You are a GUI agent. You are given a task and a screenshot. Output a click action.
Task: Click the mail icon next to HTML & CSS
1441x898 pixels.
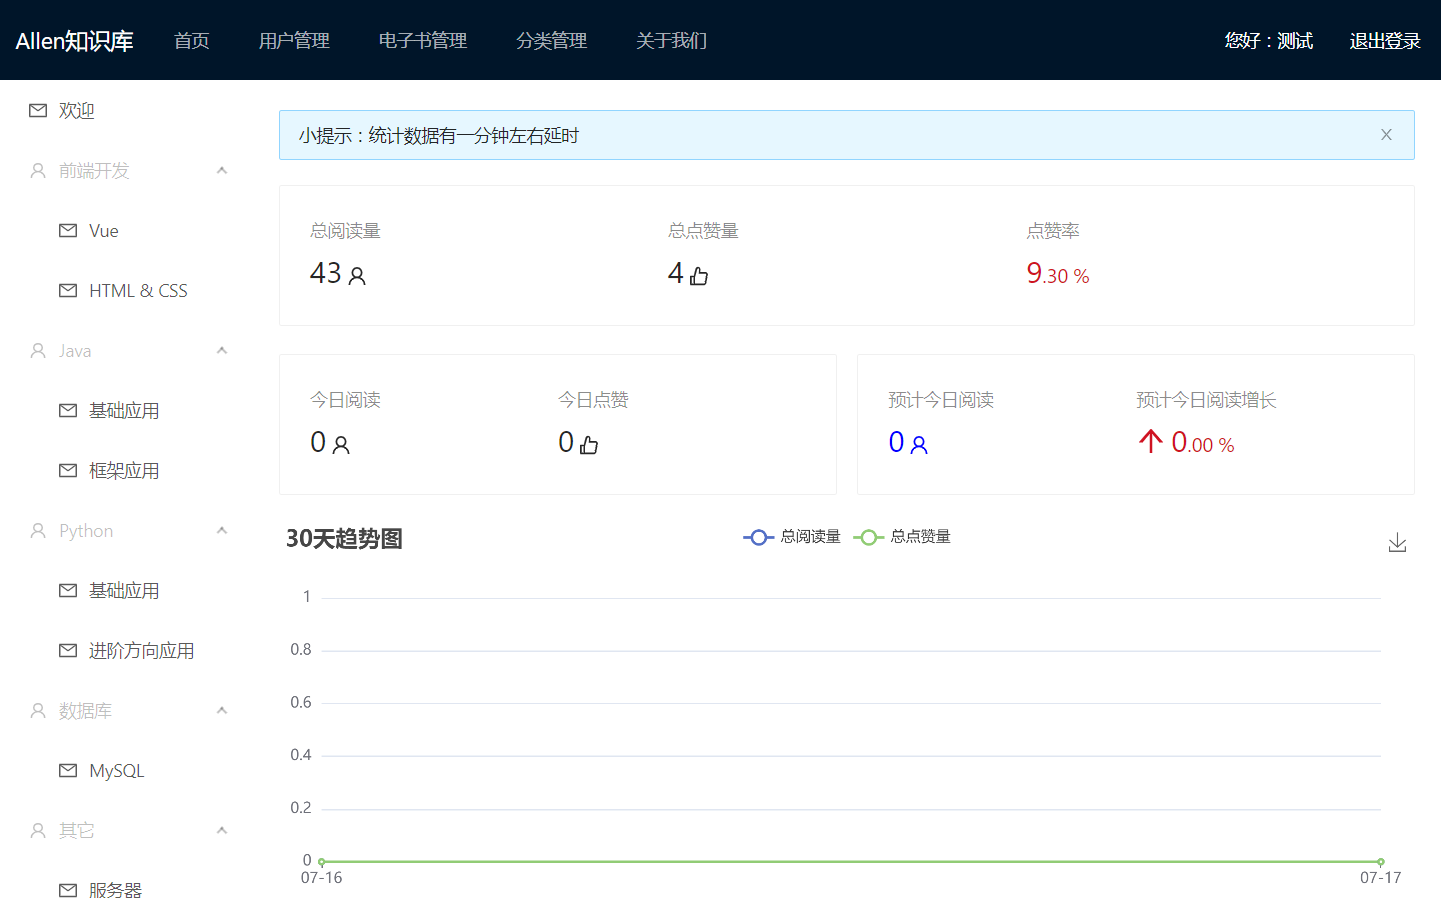(68, 291)
